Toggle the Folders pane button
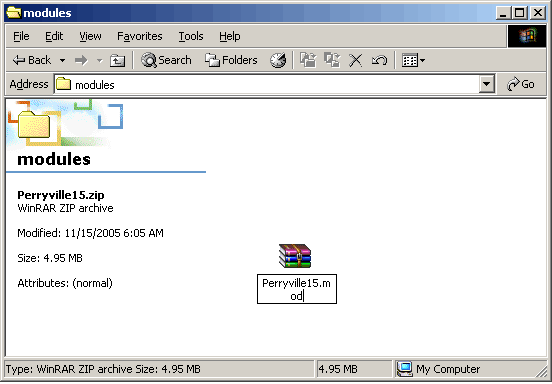This screenshot has width=552, height=384. tap(231, 60)
